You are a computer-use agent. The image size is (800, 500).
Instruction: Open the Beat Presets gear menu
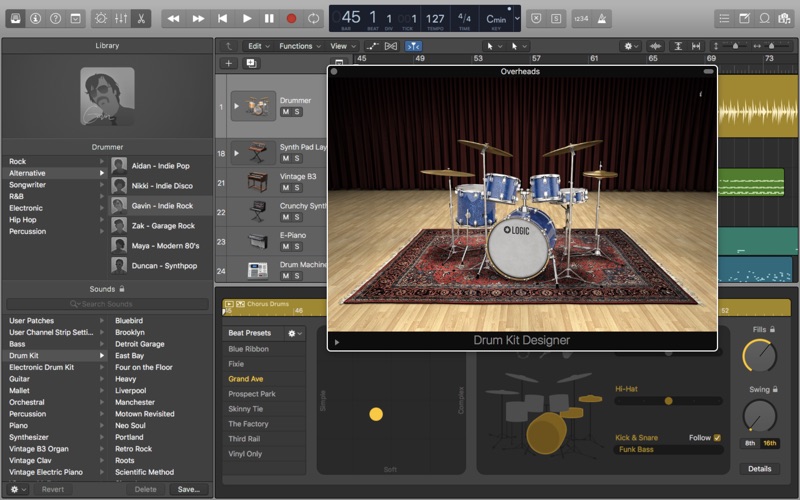pyautogui.click(x=295, y=333)
